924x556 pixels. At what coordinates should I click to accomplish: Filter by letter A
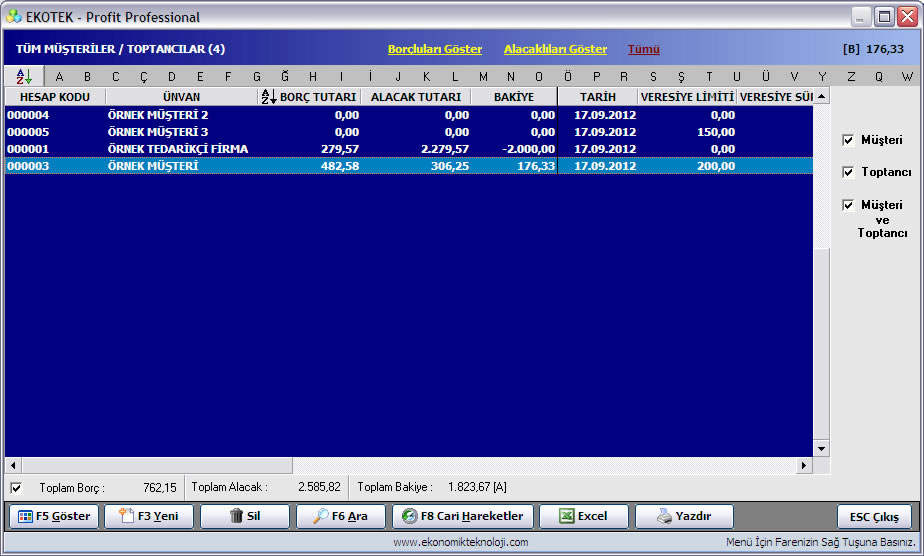(x=59, y=77)
